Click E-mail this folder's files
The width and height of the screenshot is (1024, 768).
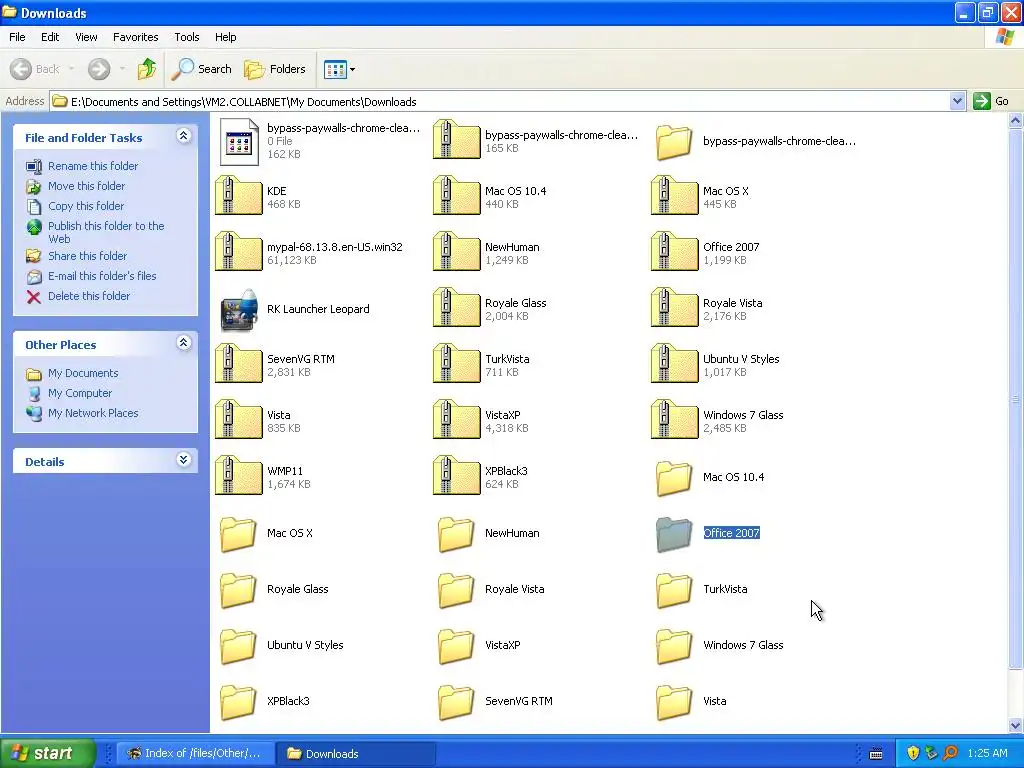(102, 276)
